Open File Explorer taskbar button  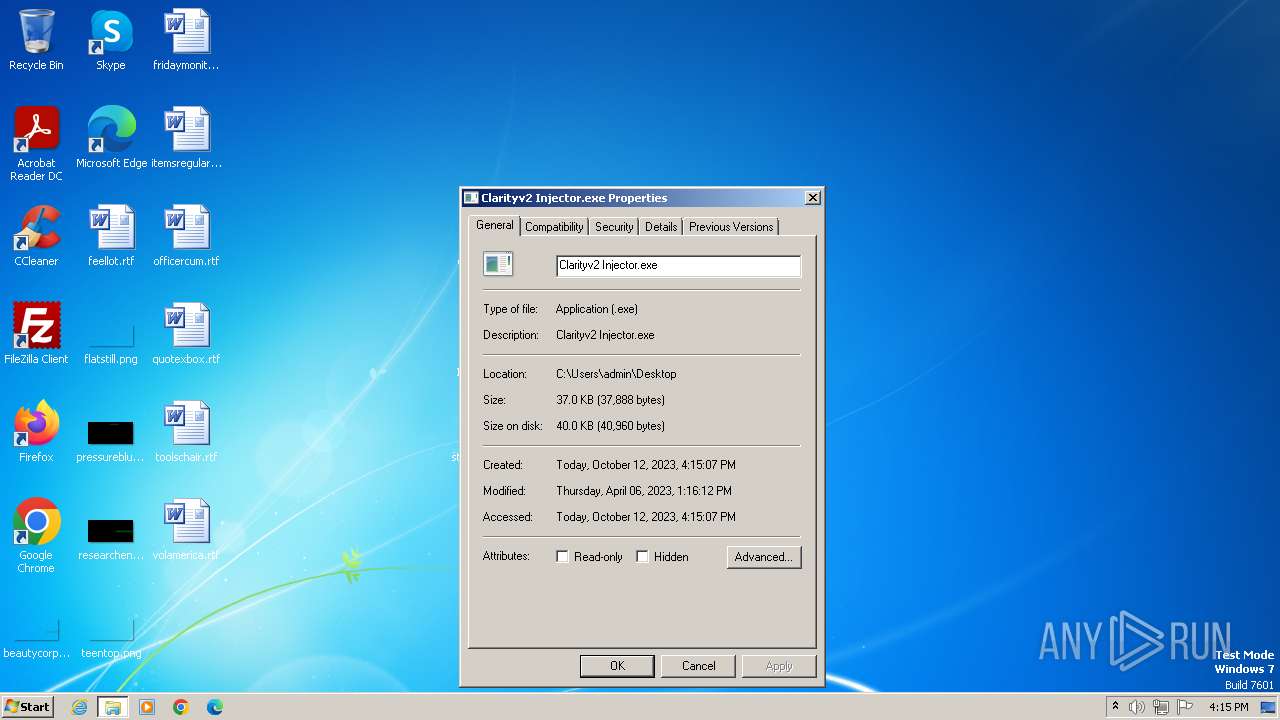(x=112, y=707)
